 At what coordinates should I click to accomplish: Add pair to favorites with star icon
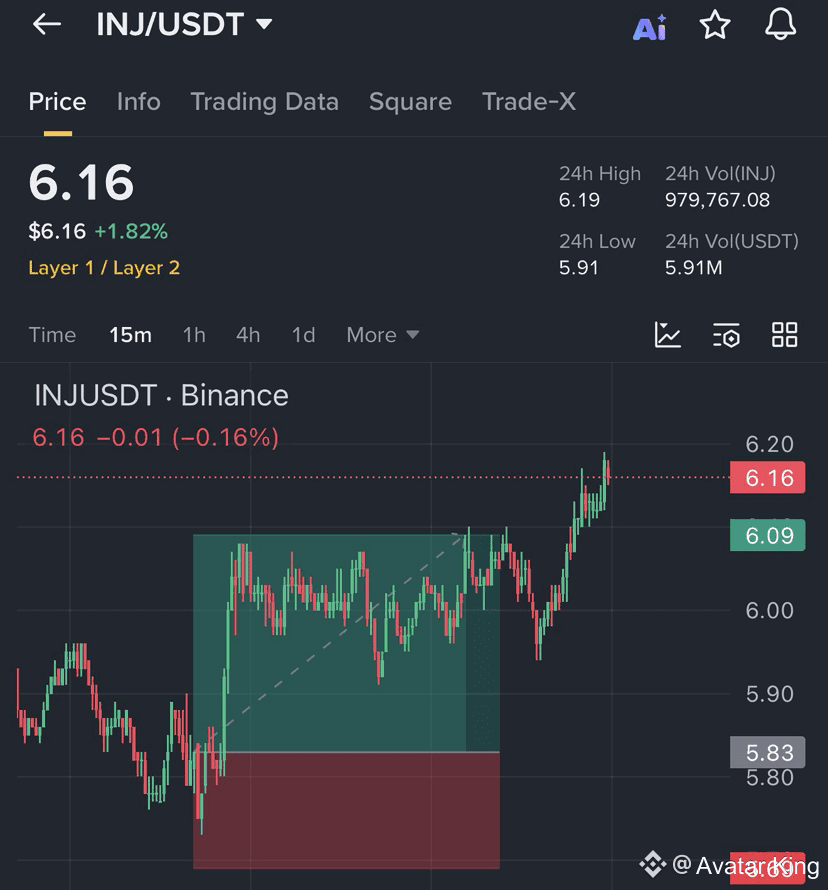click(x=715, y=25)
